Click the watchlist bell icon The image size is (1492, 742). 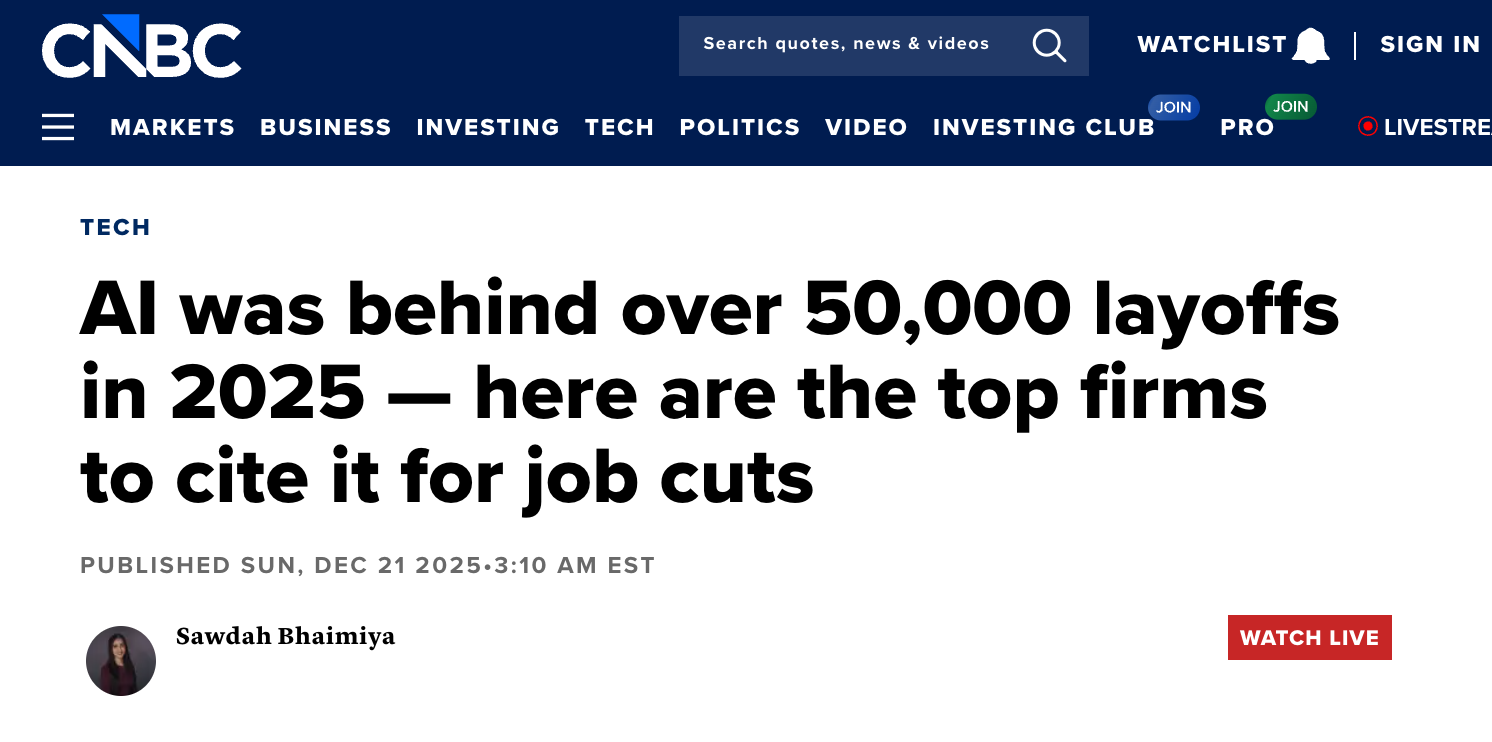1310,45
